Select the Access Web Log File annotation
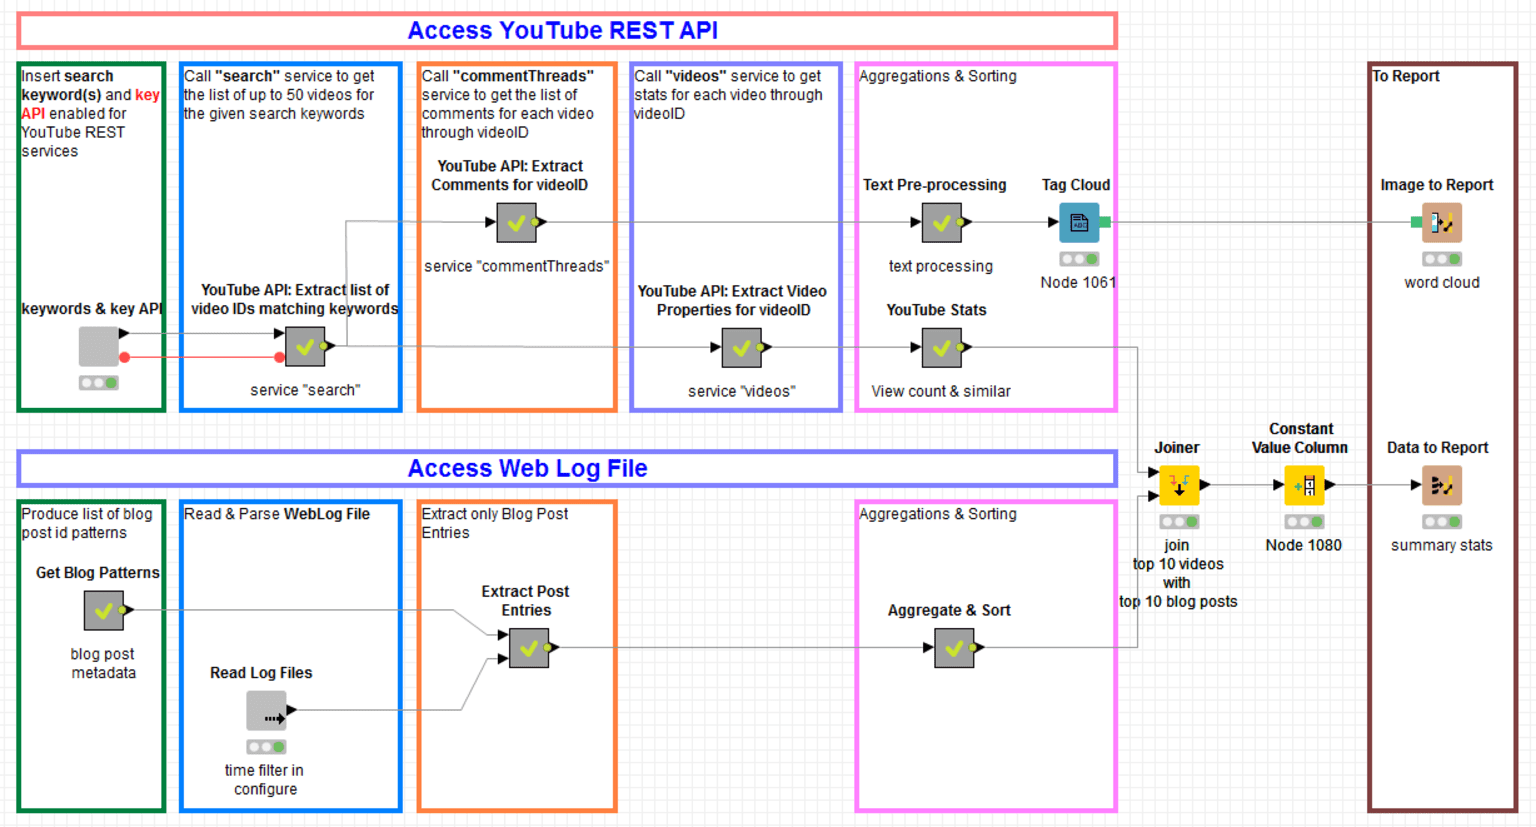Image resolution: width=1536 pixels, height=827 pixels. (567, 468)
